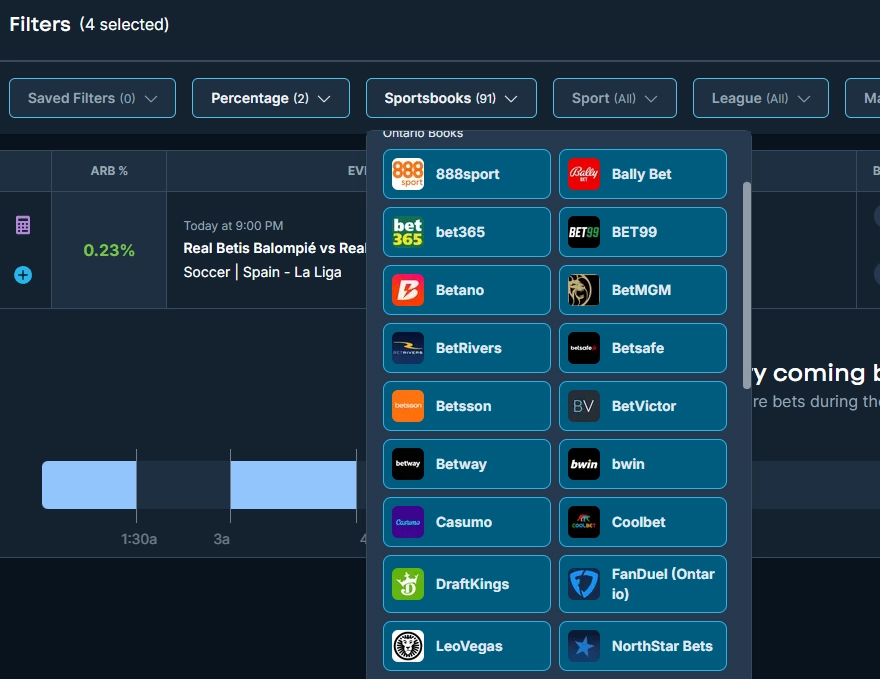Screen dimensions: 880x679
Task: Click the 1:30a time range bar
Action: 89,483
